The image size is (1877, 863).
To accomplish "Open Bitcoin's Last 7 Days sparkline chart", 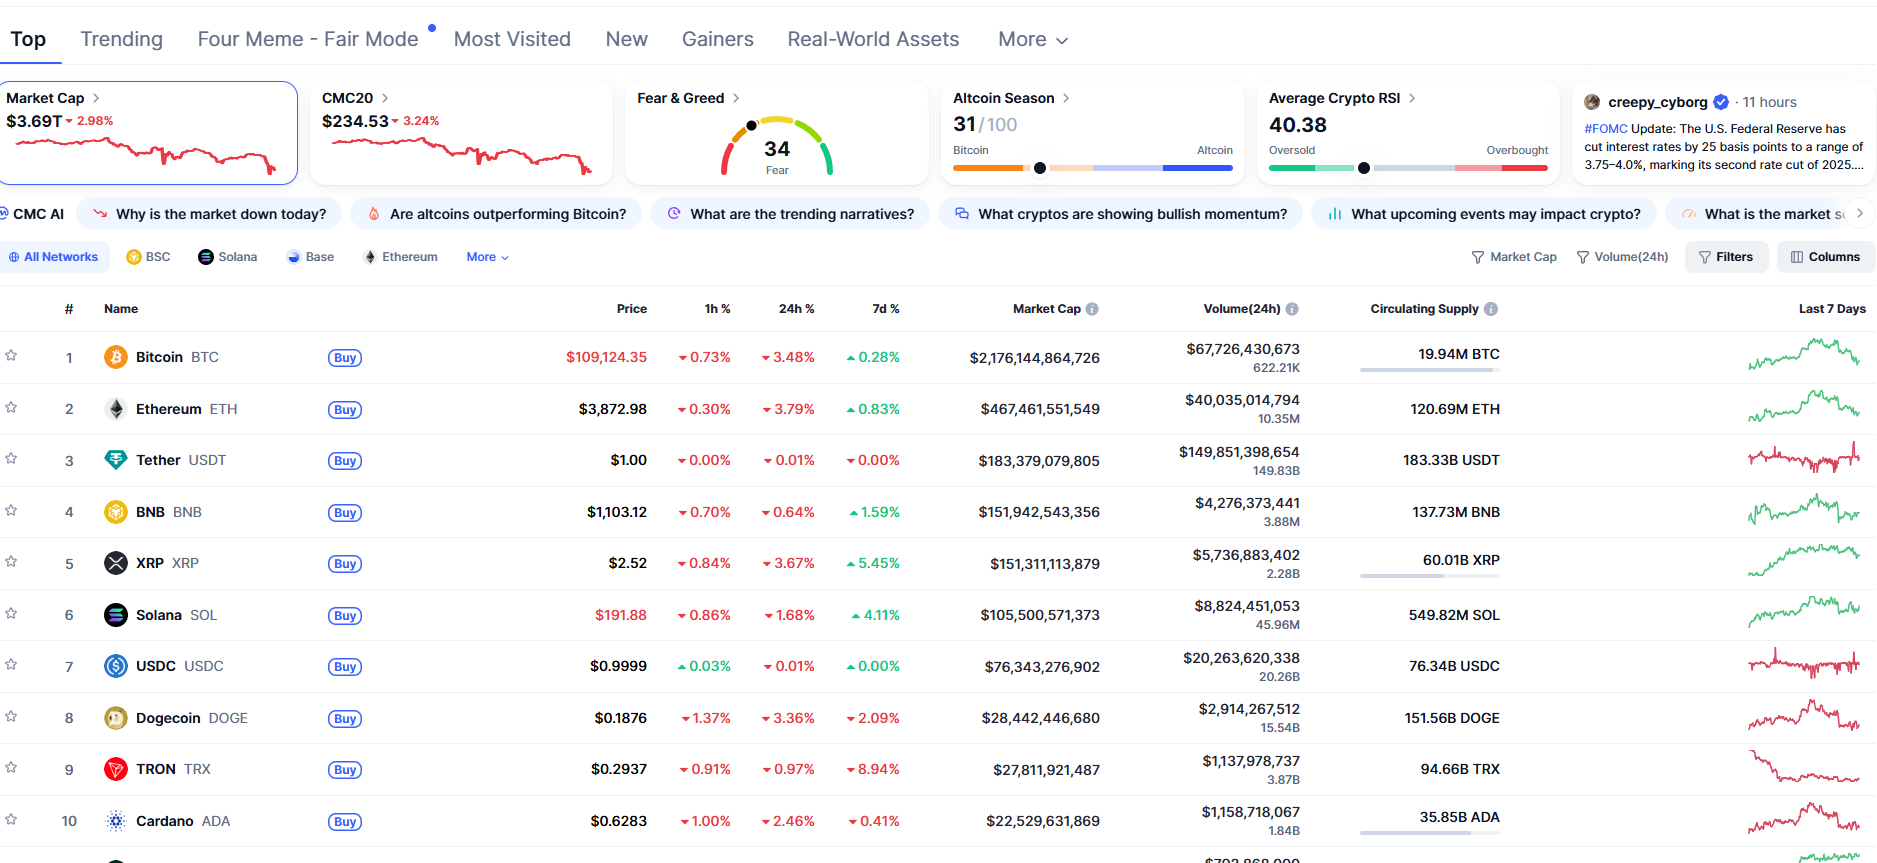I will 1804,355.
